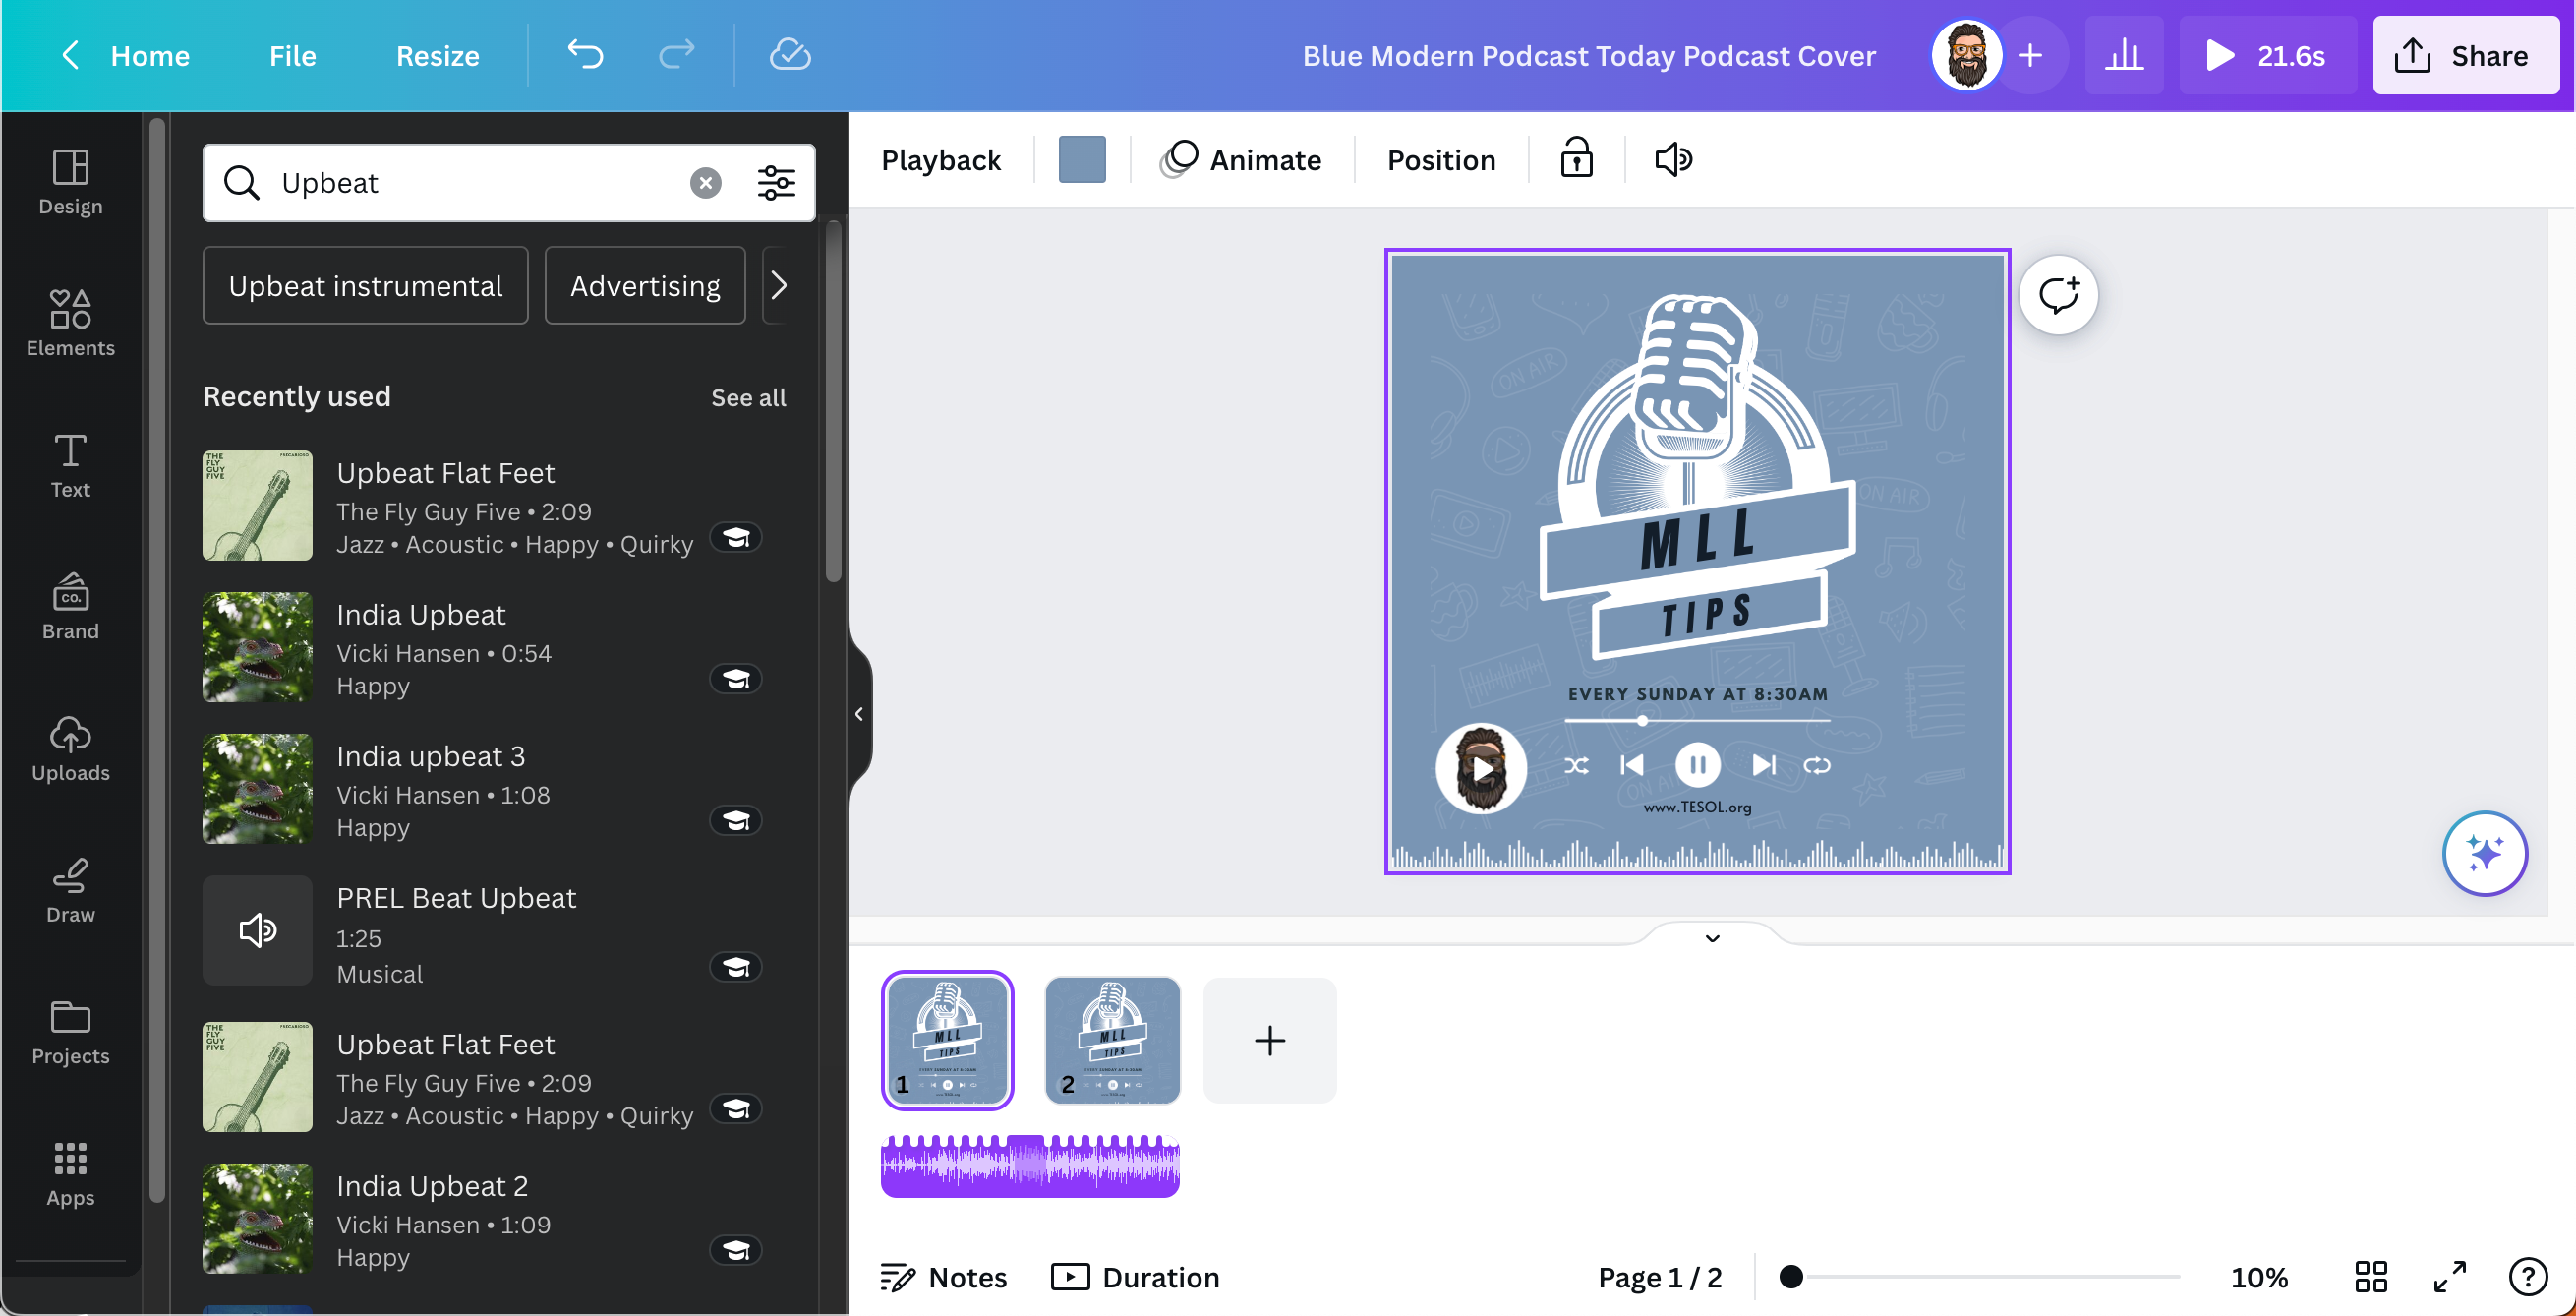Open the File menu
The width and height of the screenshot is (2576, 1316).
[x=292, y=56]
